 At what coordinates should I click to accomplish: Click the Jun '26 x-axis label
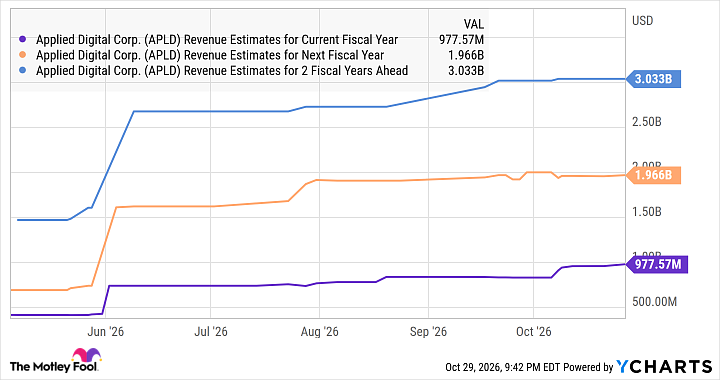click(x=106, y=331)
